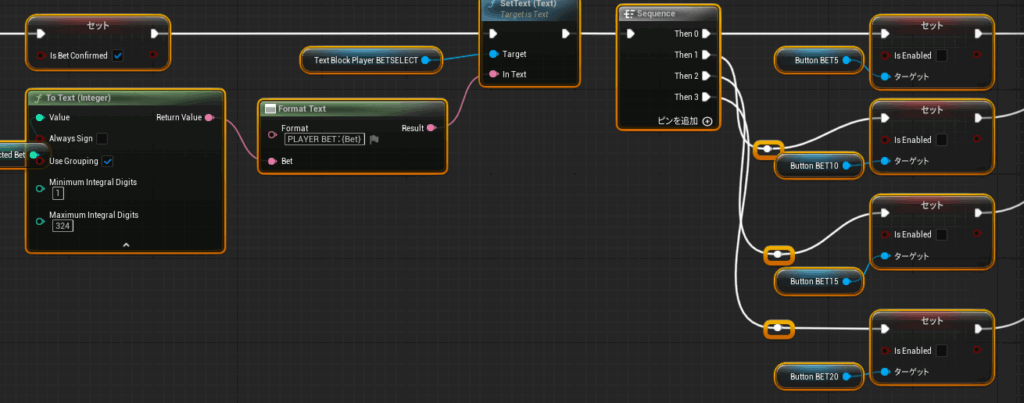Click the Result pin on Format Text
Image resolution: width=1024 pixels, height=403 pixels.
point(431,128)
